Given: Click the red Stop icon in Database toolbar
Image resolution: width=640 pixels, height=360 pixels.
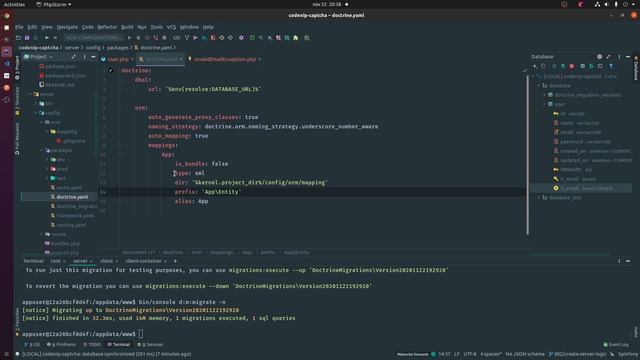Looking at the screenshot, I should point(572,66).
